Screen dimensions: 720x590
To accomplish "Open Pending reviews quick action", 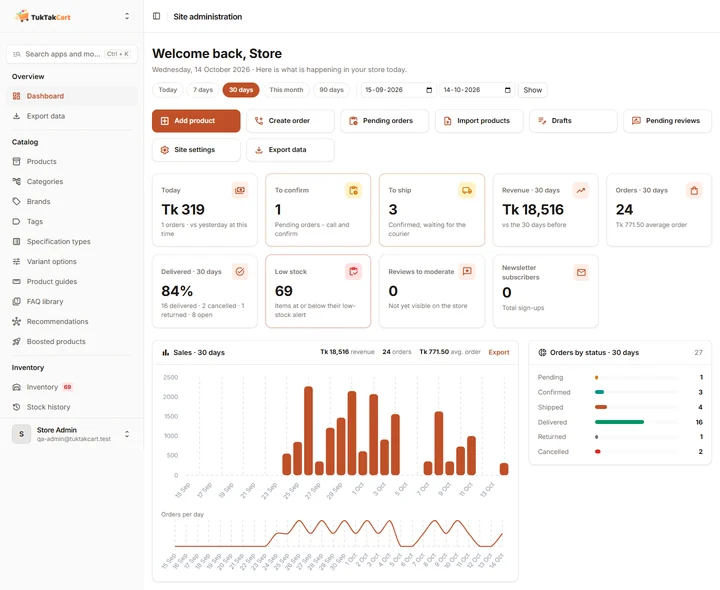I will [668, 121].
